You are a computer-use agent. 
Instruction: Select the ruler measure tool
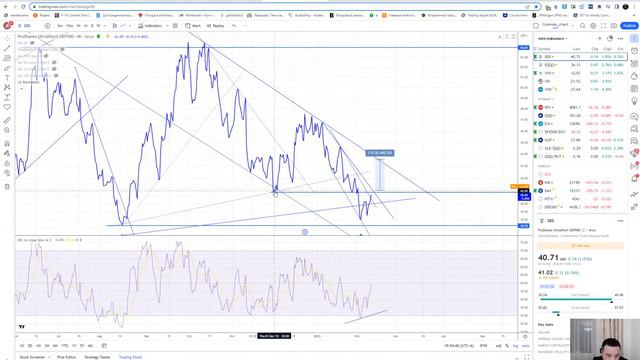pos(7,120)
